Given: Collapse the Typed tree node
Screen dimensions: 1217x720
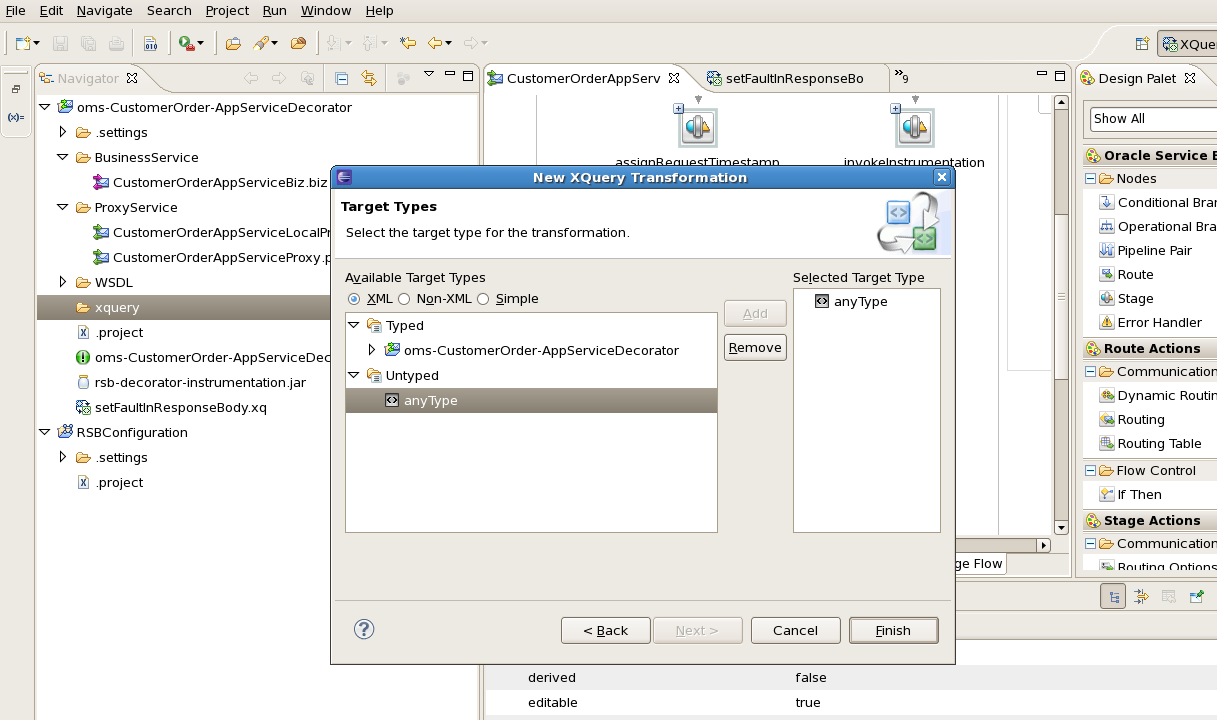Looking at the screenshot, I should coord(354,325).
